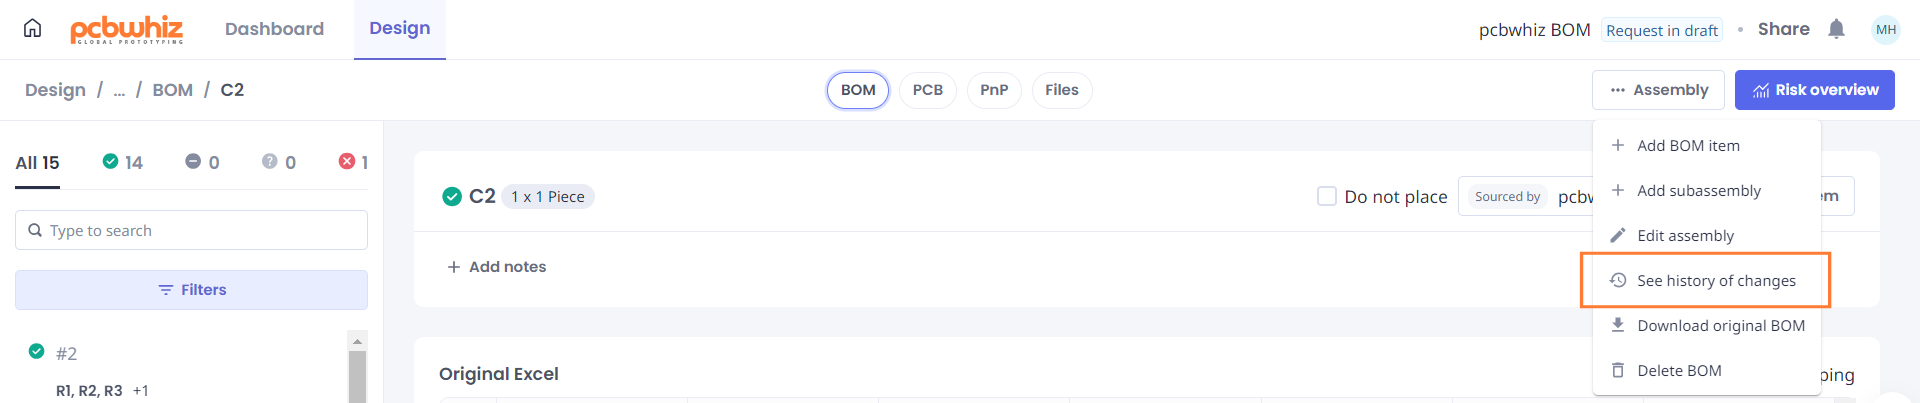Screen dimensions: 1920x403
Task: Open the Filters panel
Action: click(191, 290)
